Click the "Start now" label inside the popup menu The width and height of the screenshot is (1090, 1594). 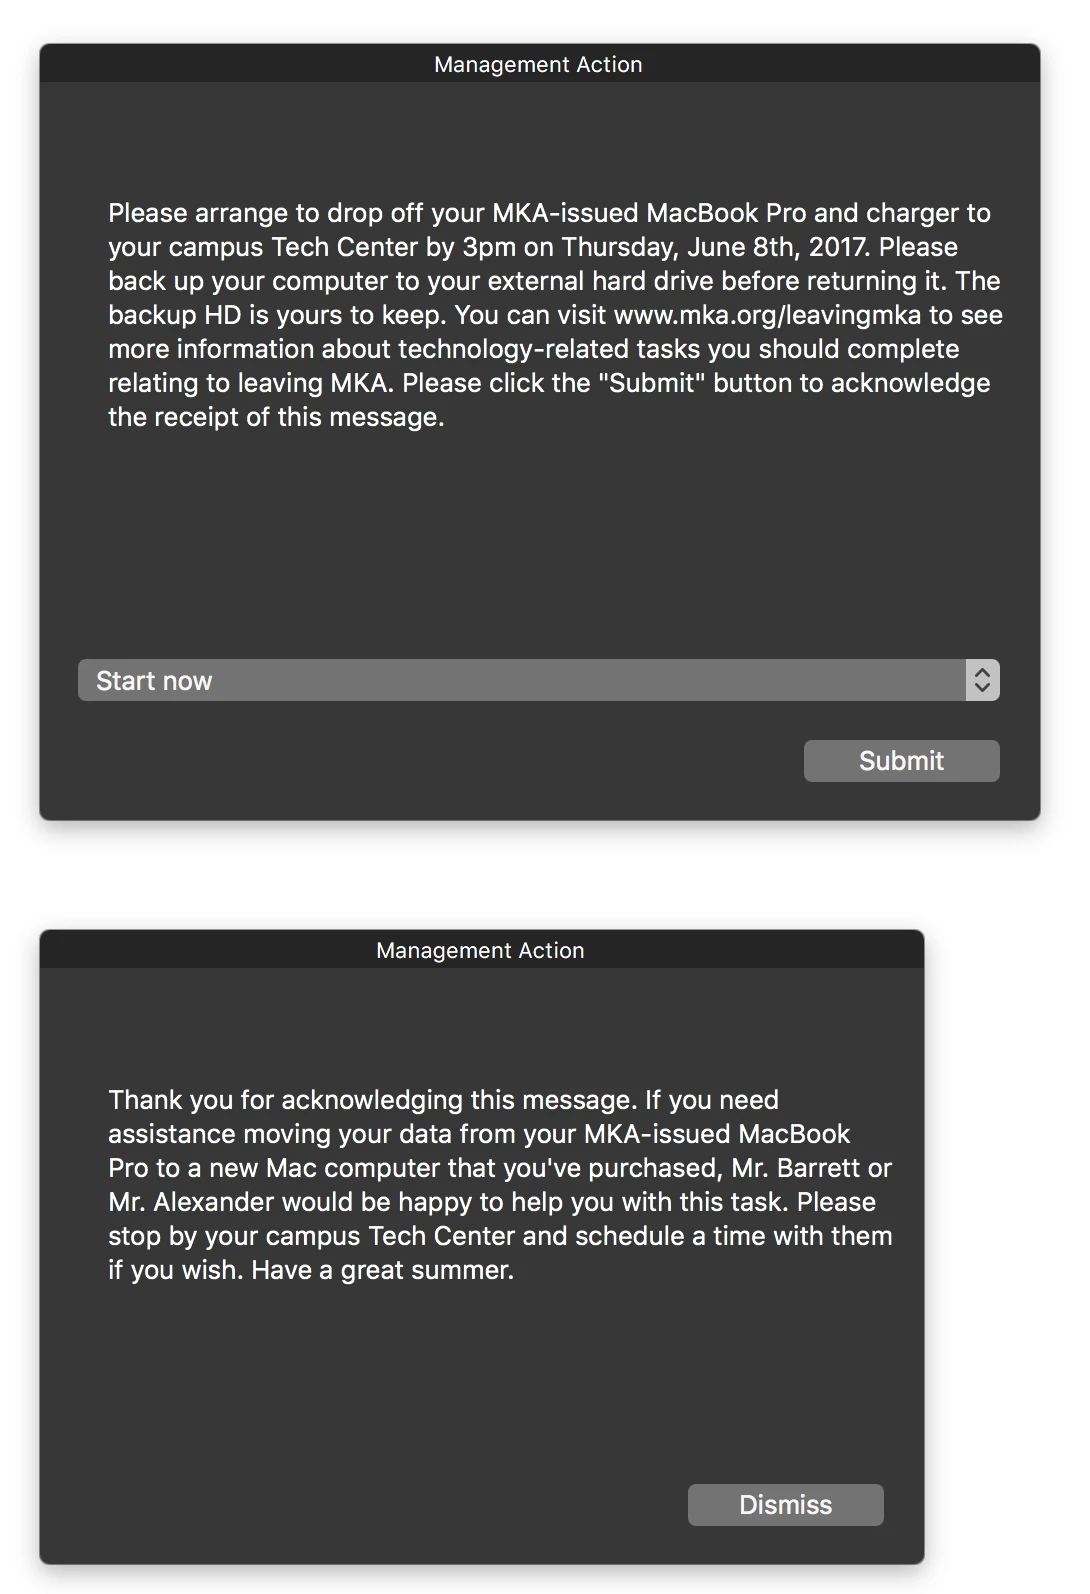tap(154, 681)
